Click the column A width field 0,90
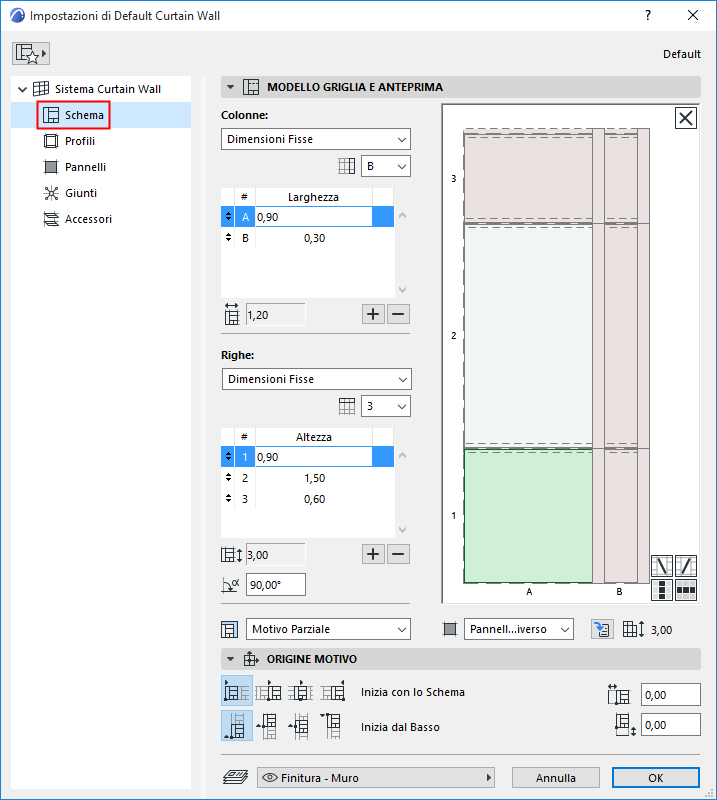The height and width of the screenshot is (800, 717). pyautogui.click(x=313, y=217)
